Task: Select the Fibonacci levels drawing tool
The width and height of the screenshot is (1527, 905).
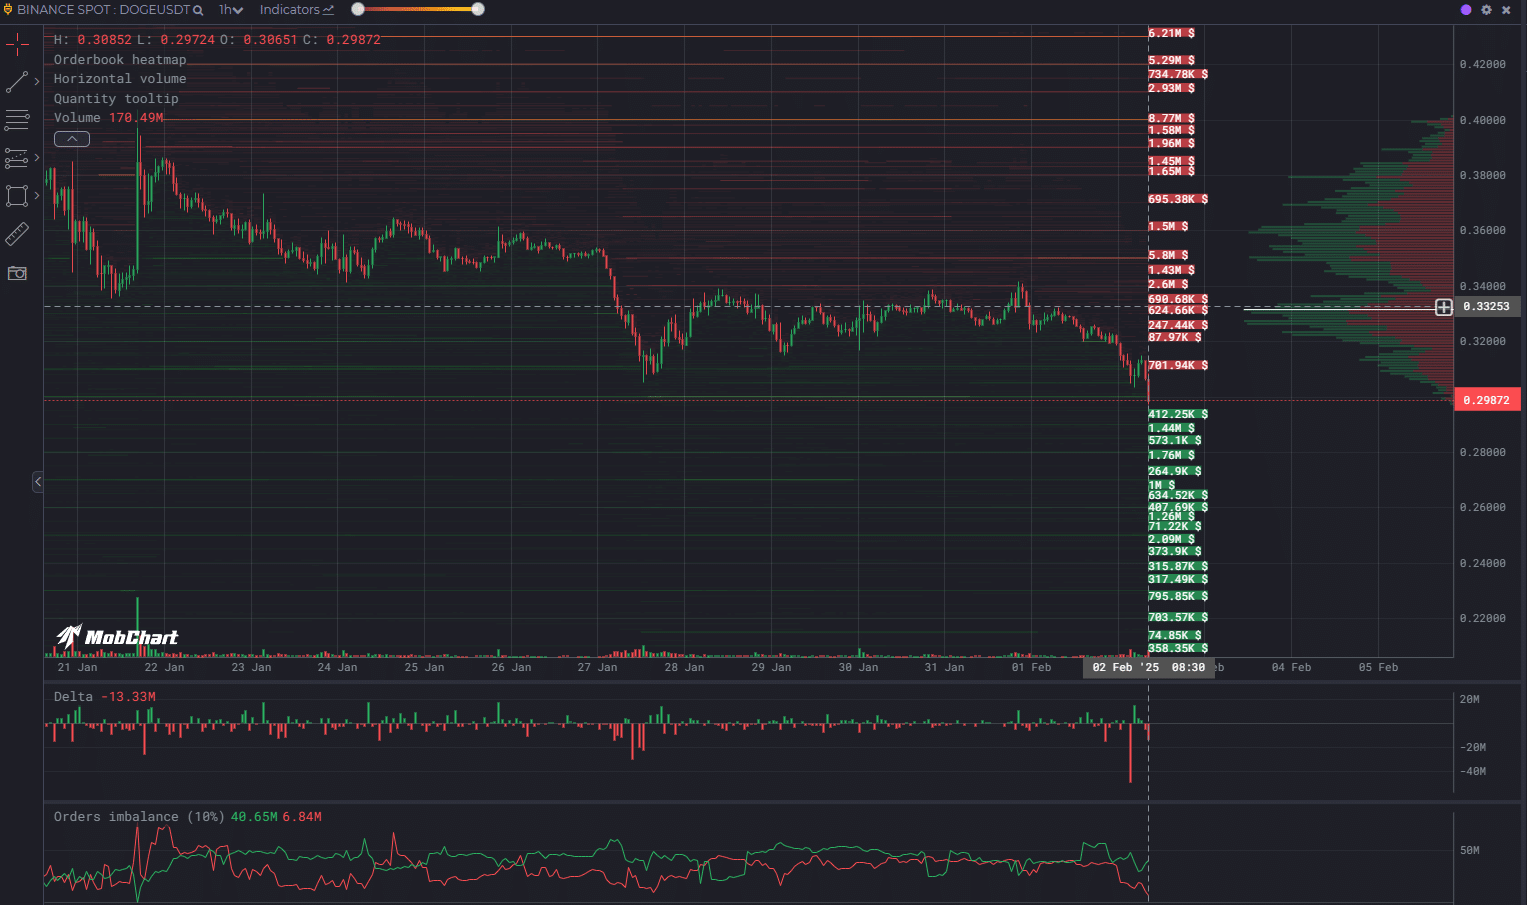Action: pos(17,158)
